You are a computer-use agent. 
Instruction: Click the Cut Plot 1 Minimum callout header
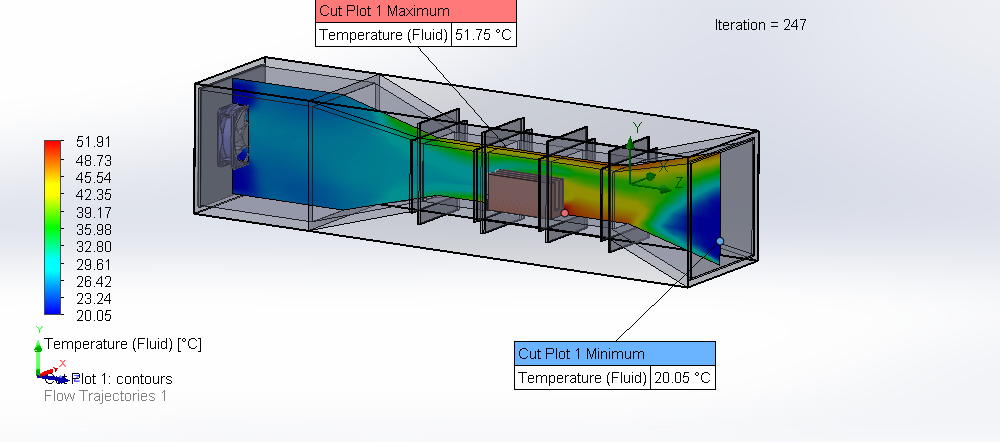(x=615, y=353)
